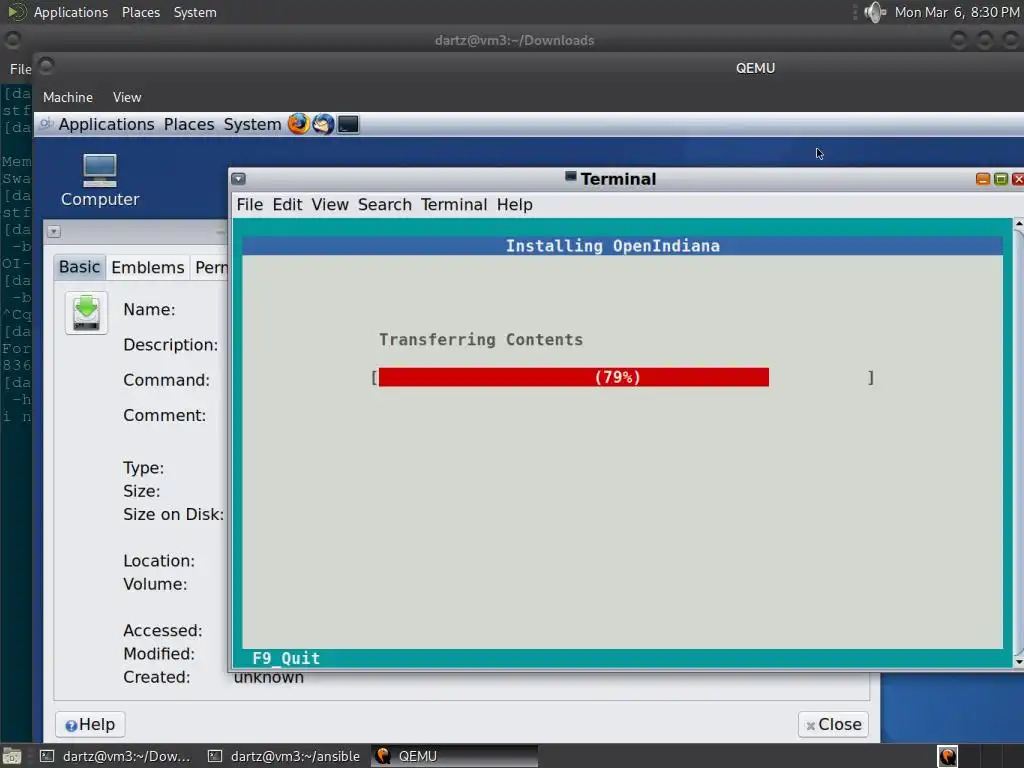Open the guest Applications menu

[106, 124]
